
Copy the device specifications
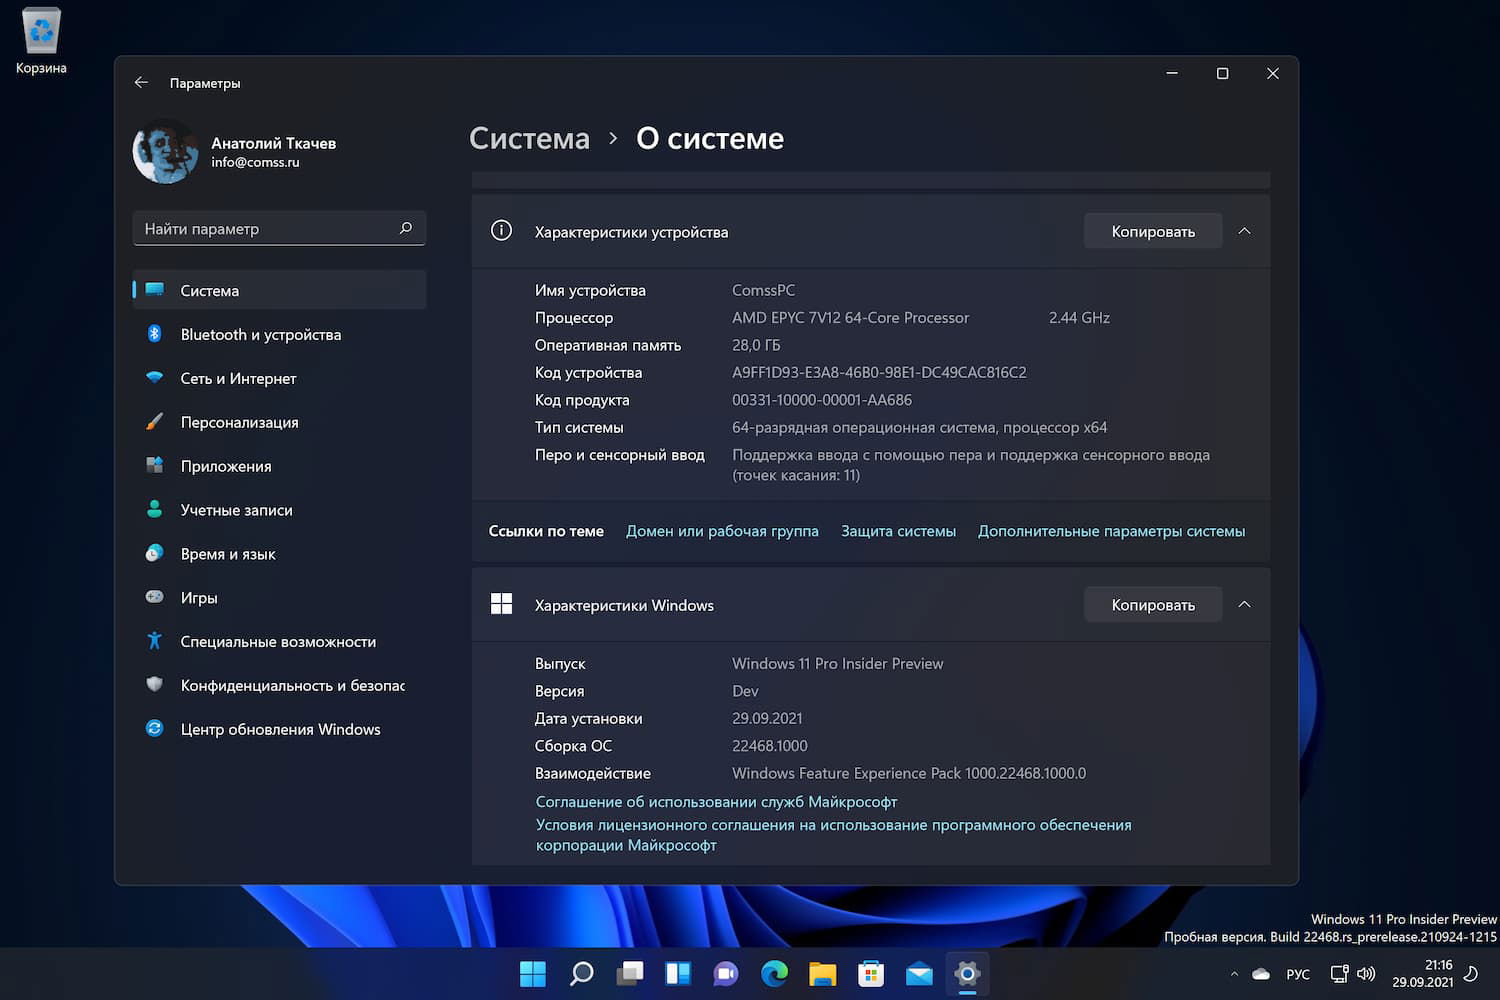[x=1152, y=230]
